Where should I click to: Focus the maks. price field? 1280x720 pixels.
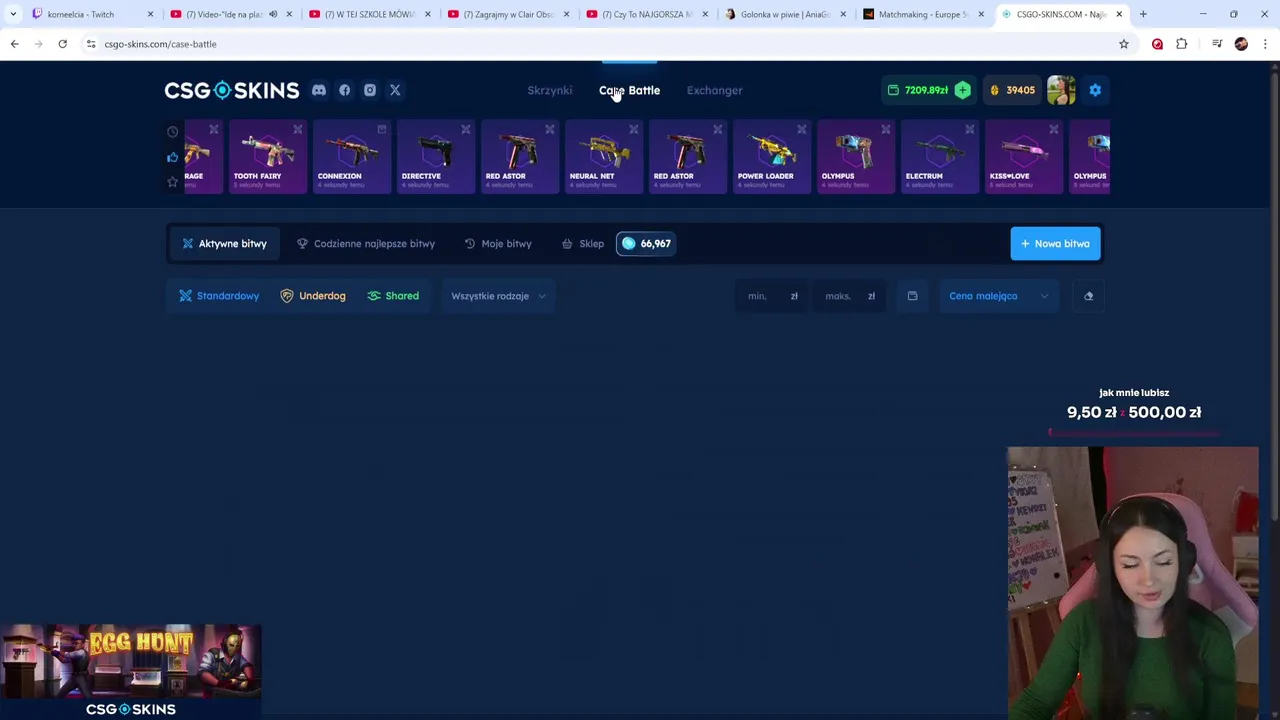click(x=849, y=296)
